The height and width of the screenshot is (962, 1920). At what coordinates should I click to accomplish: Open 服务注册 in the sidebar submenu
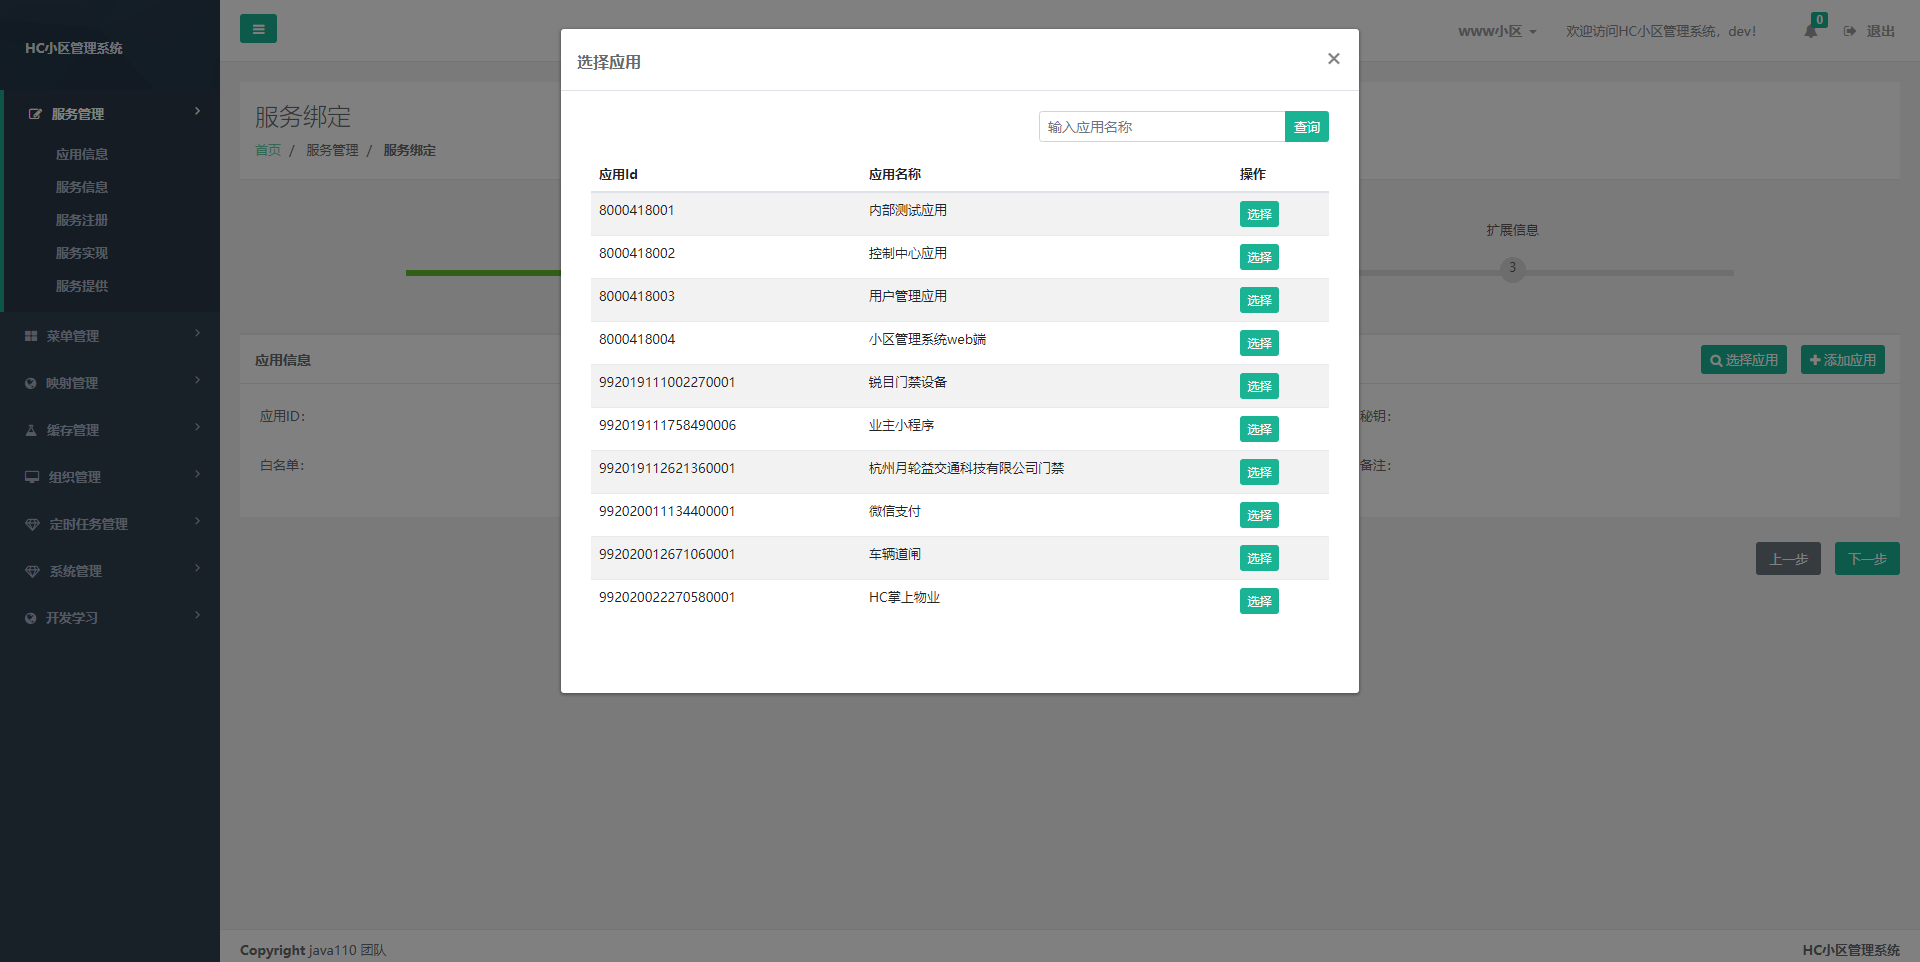82,220
